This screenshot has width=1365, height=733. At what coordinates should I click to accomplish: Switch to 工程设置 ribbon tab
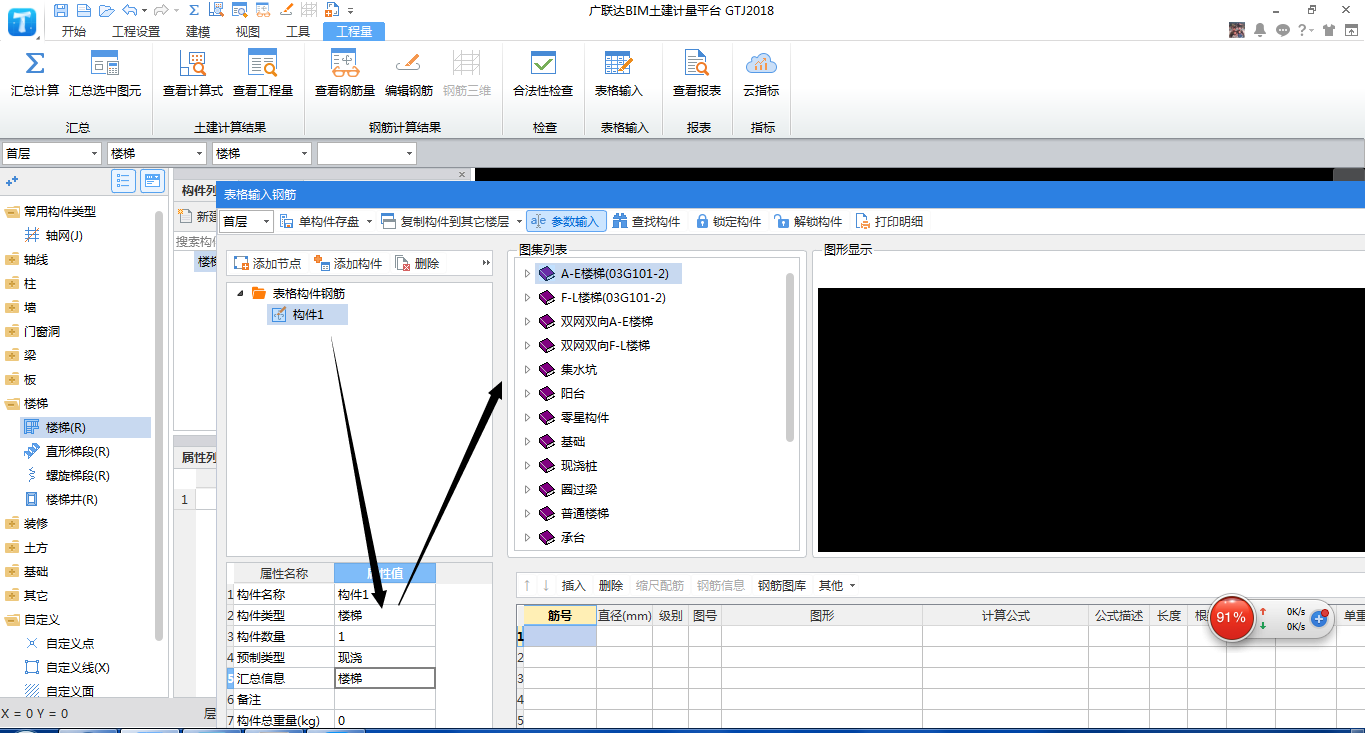(x=136, y=31)
